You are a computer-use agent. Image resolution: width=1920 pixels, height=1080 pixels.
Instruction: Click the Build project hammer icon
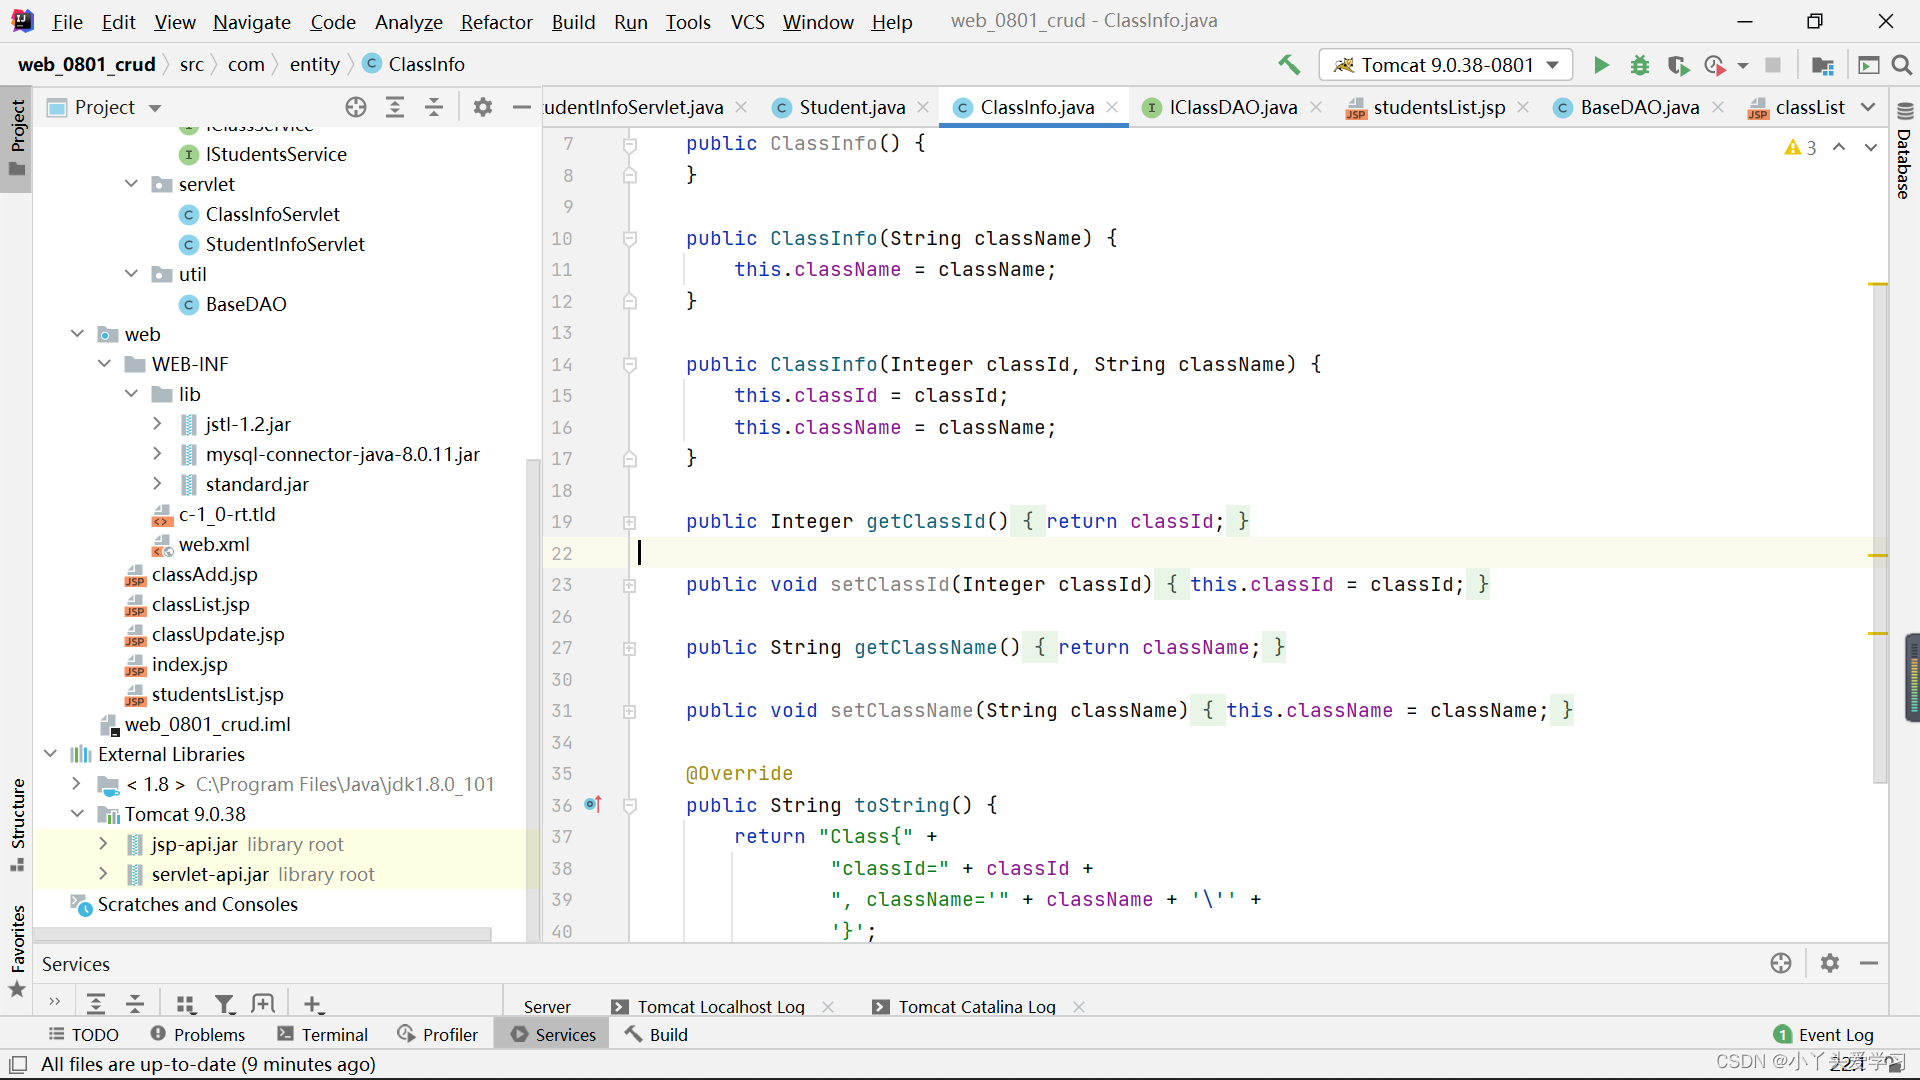[1289, 65]
